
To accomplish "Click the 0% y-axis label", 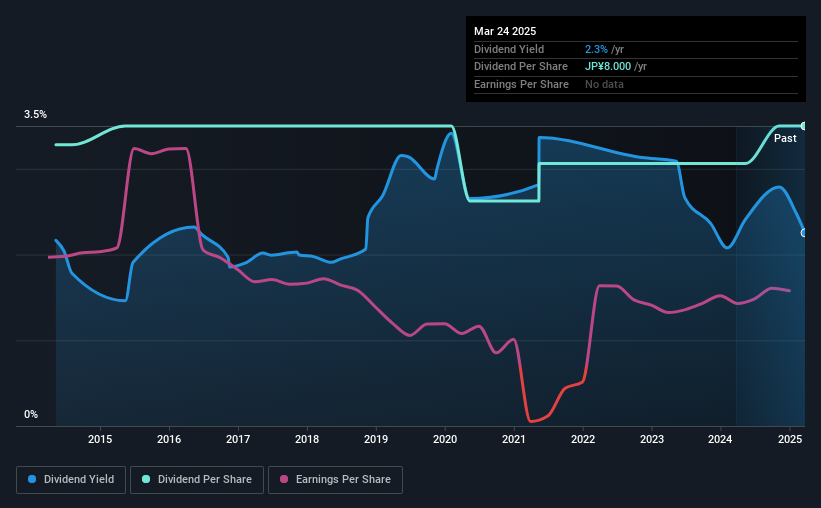I will pos(31,414).
